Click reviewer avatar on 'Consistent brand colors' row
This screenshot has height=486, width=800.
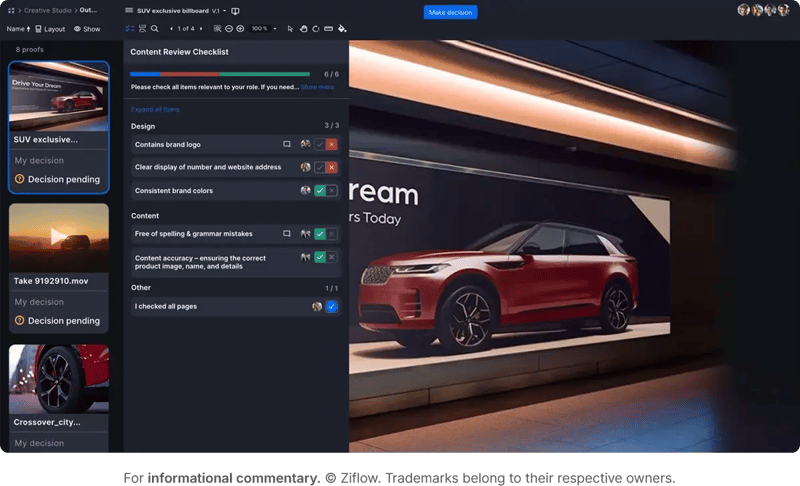(306, 190)
